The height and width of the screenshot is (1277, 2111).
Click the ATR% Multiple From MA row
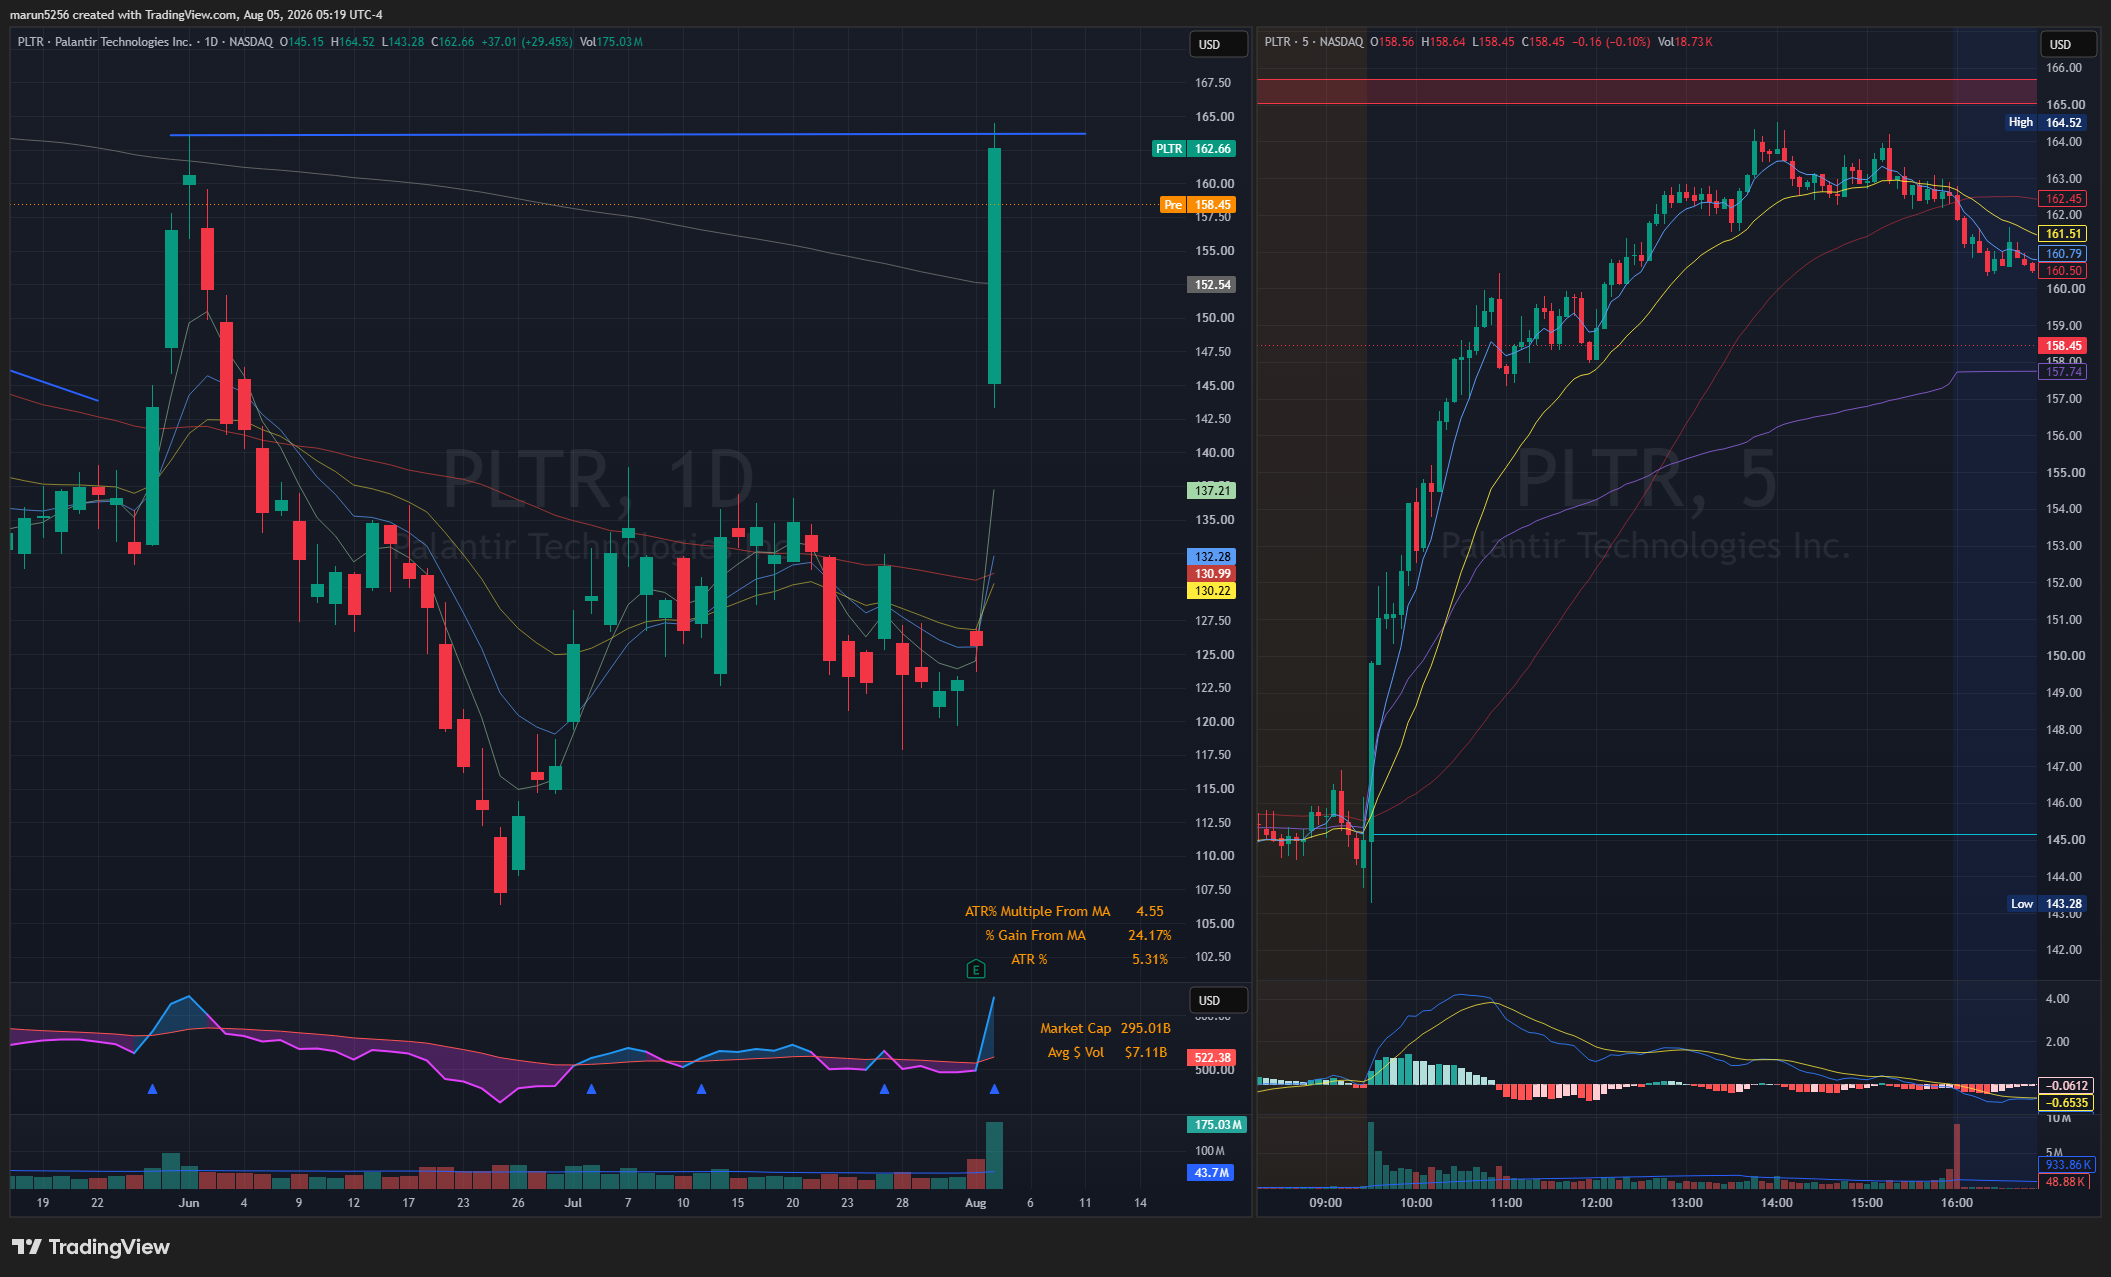(1064, 911)
